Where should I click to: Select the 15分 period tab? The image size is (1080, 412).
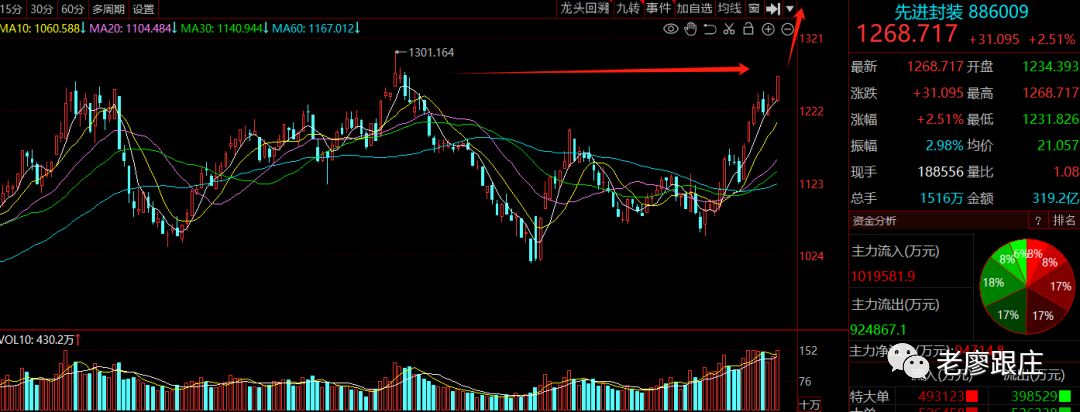(14, 9)
